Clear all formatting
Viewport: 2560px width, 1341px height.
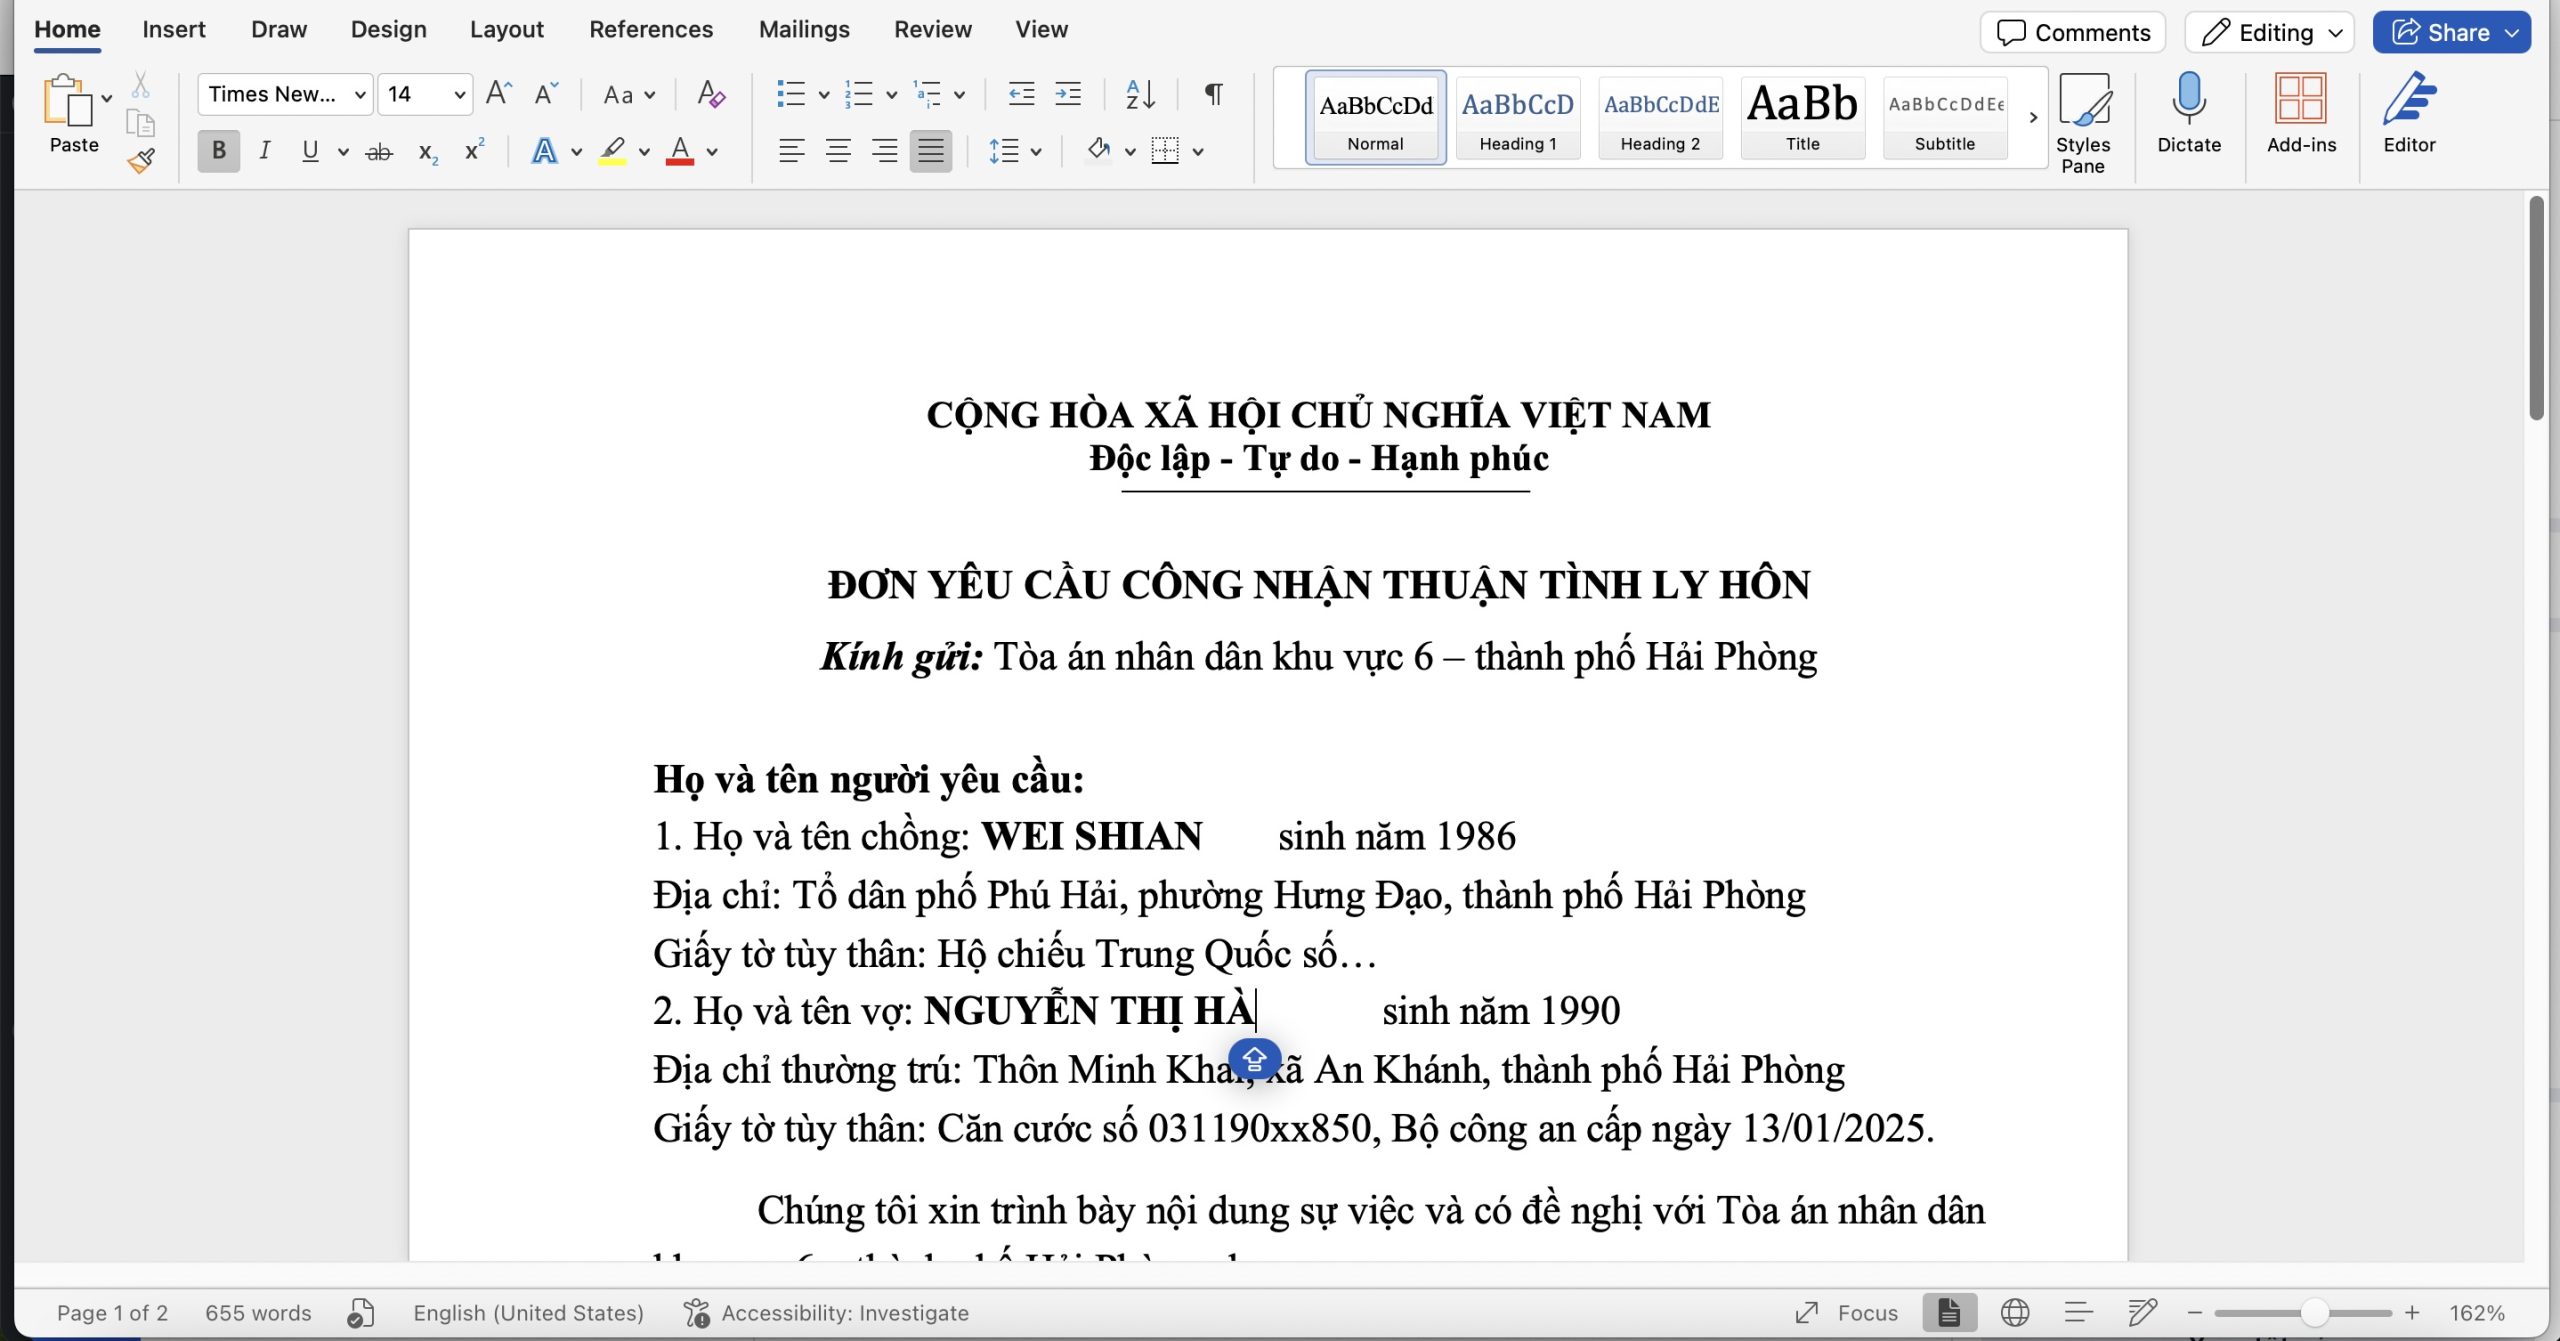pos(710,93)
